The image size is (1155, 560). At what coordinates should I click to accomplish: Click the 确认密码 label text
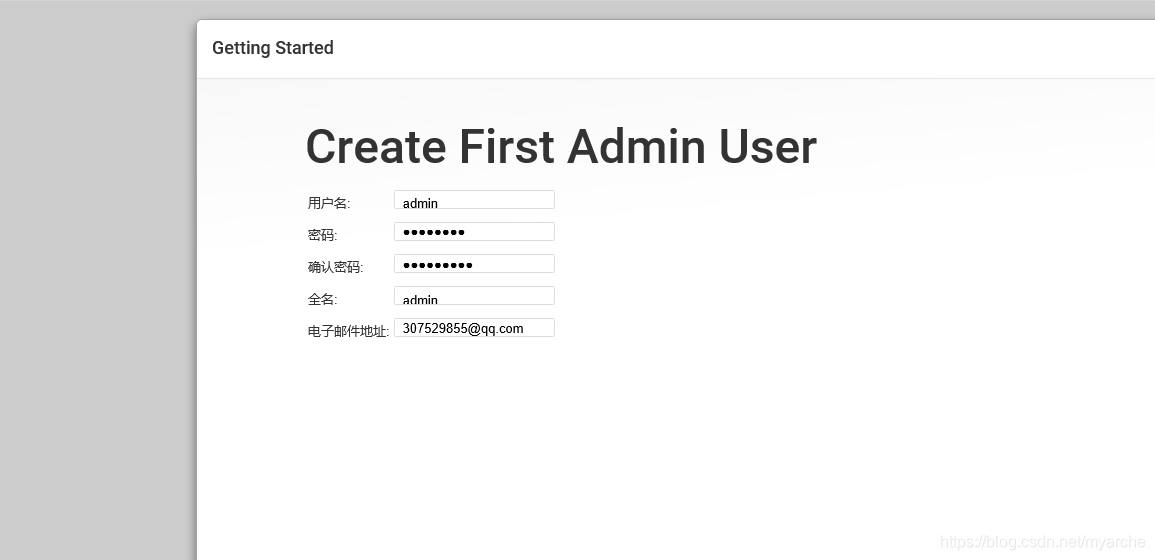(335, 267)
